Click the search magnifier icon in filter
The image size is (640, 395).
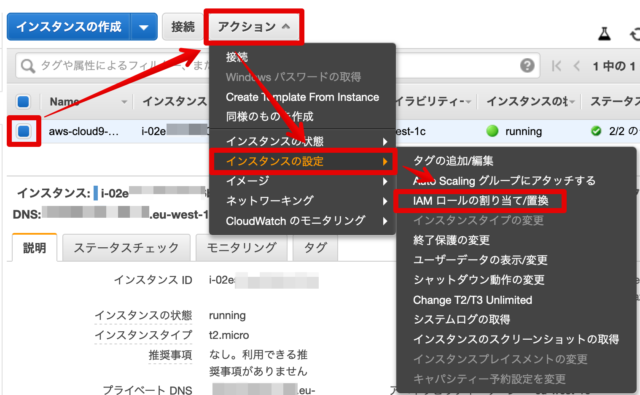point(28,66)
